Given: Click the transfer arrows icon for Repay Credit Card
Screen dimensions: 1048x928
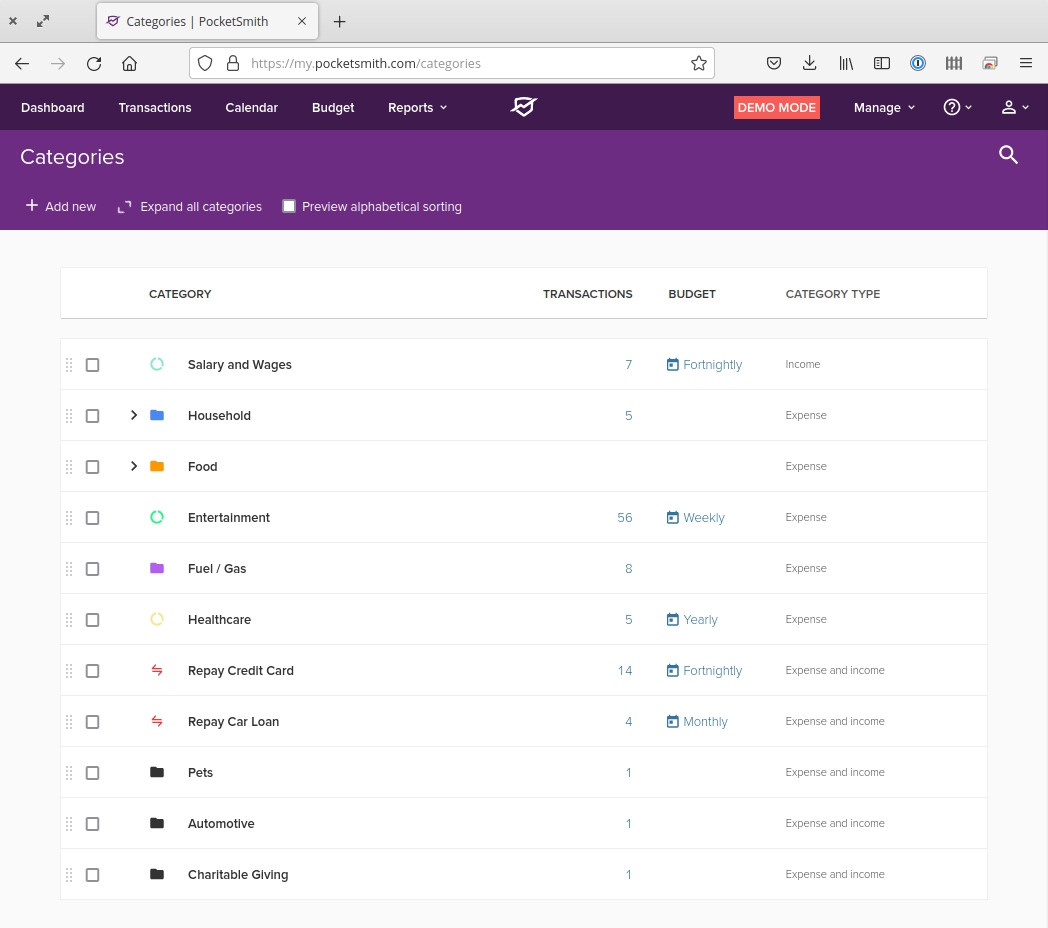Looking at the screenshot, I should pos(157,671).
